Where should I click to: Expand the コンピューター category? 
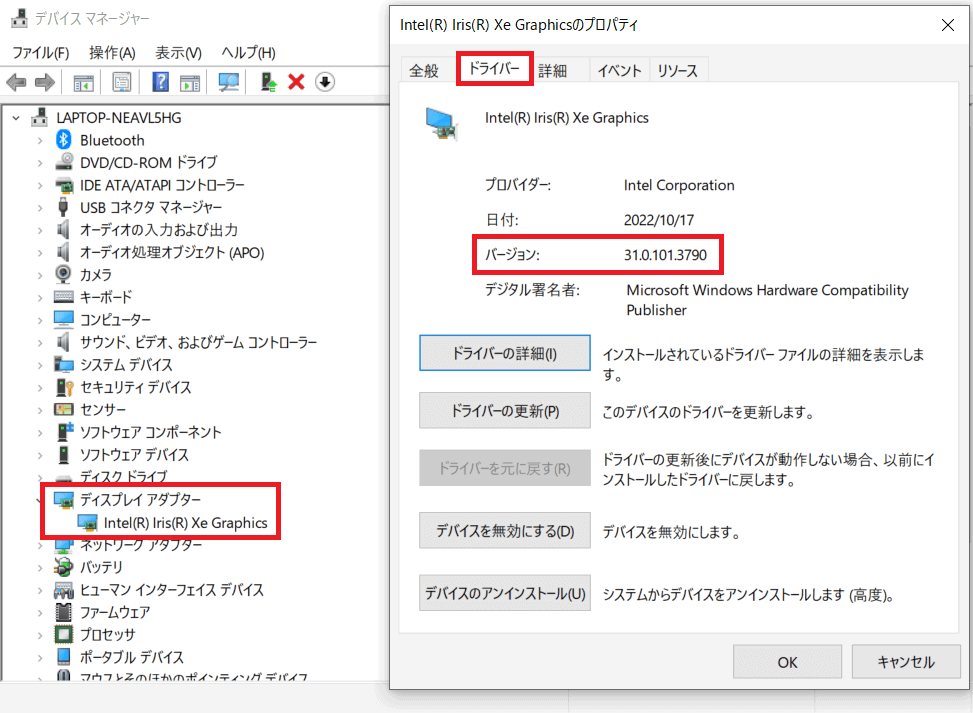coord(40,320)
